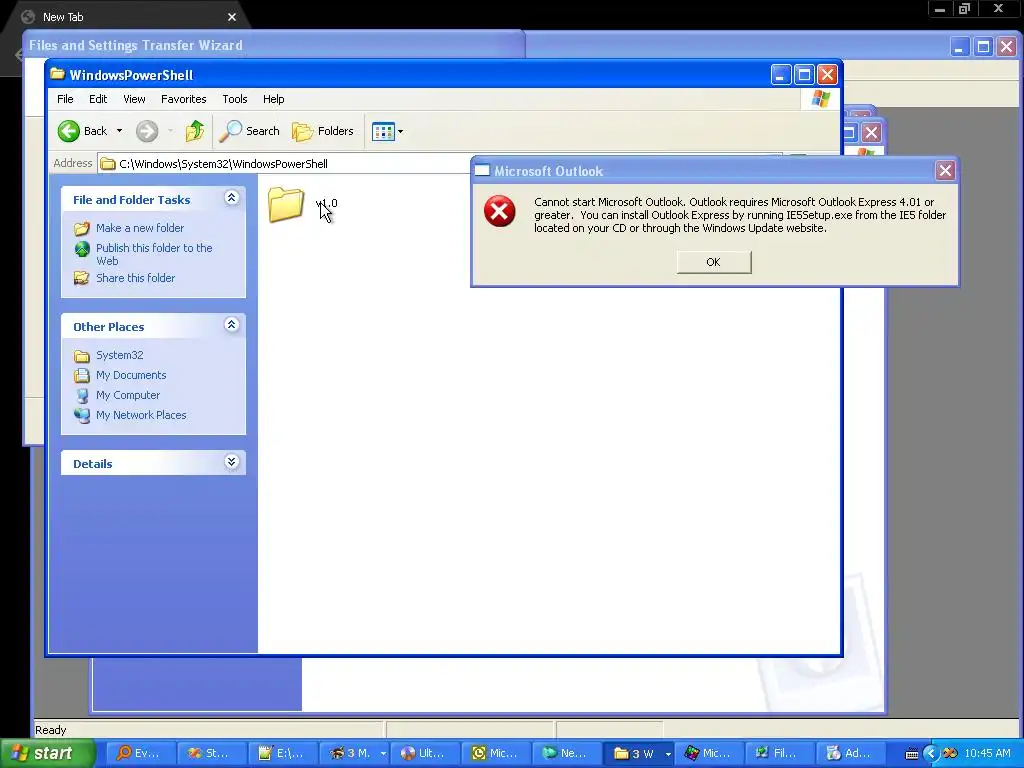The width and height of the screenshot is (1024, 768).
Task: Click the Search toolbar button
Action: click(249, 131)
